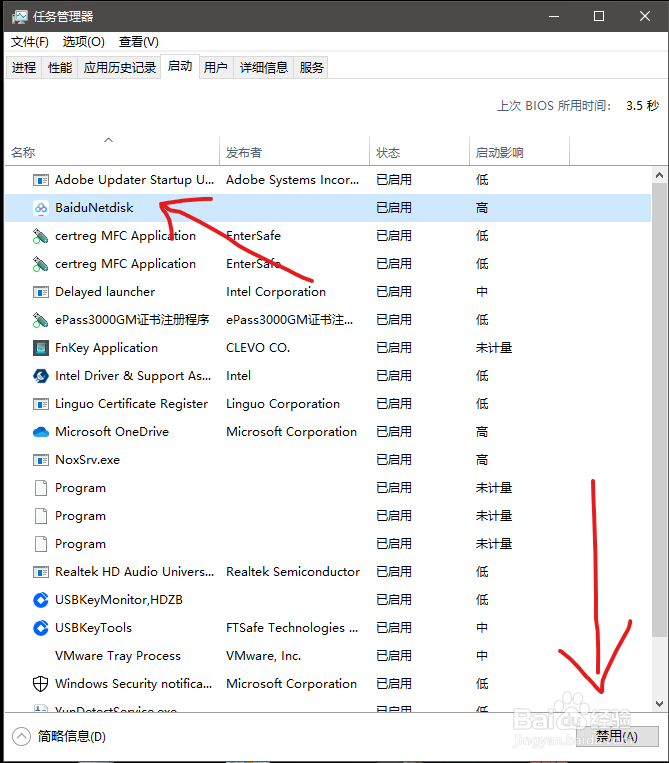Screen dimensions: 669x763
Task: Open the 查看(V) menu
Action: (x=139, y=42)
